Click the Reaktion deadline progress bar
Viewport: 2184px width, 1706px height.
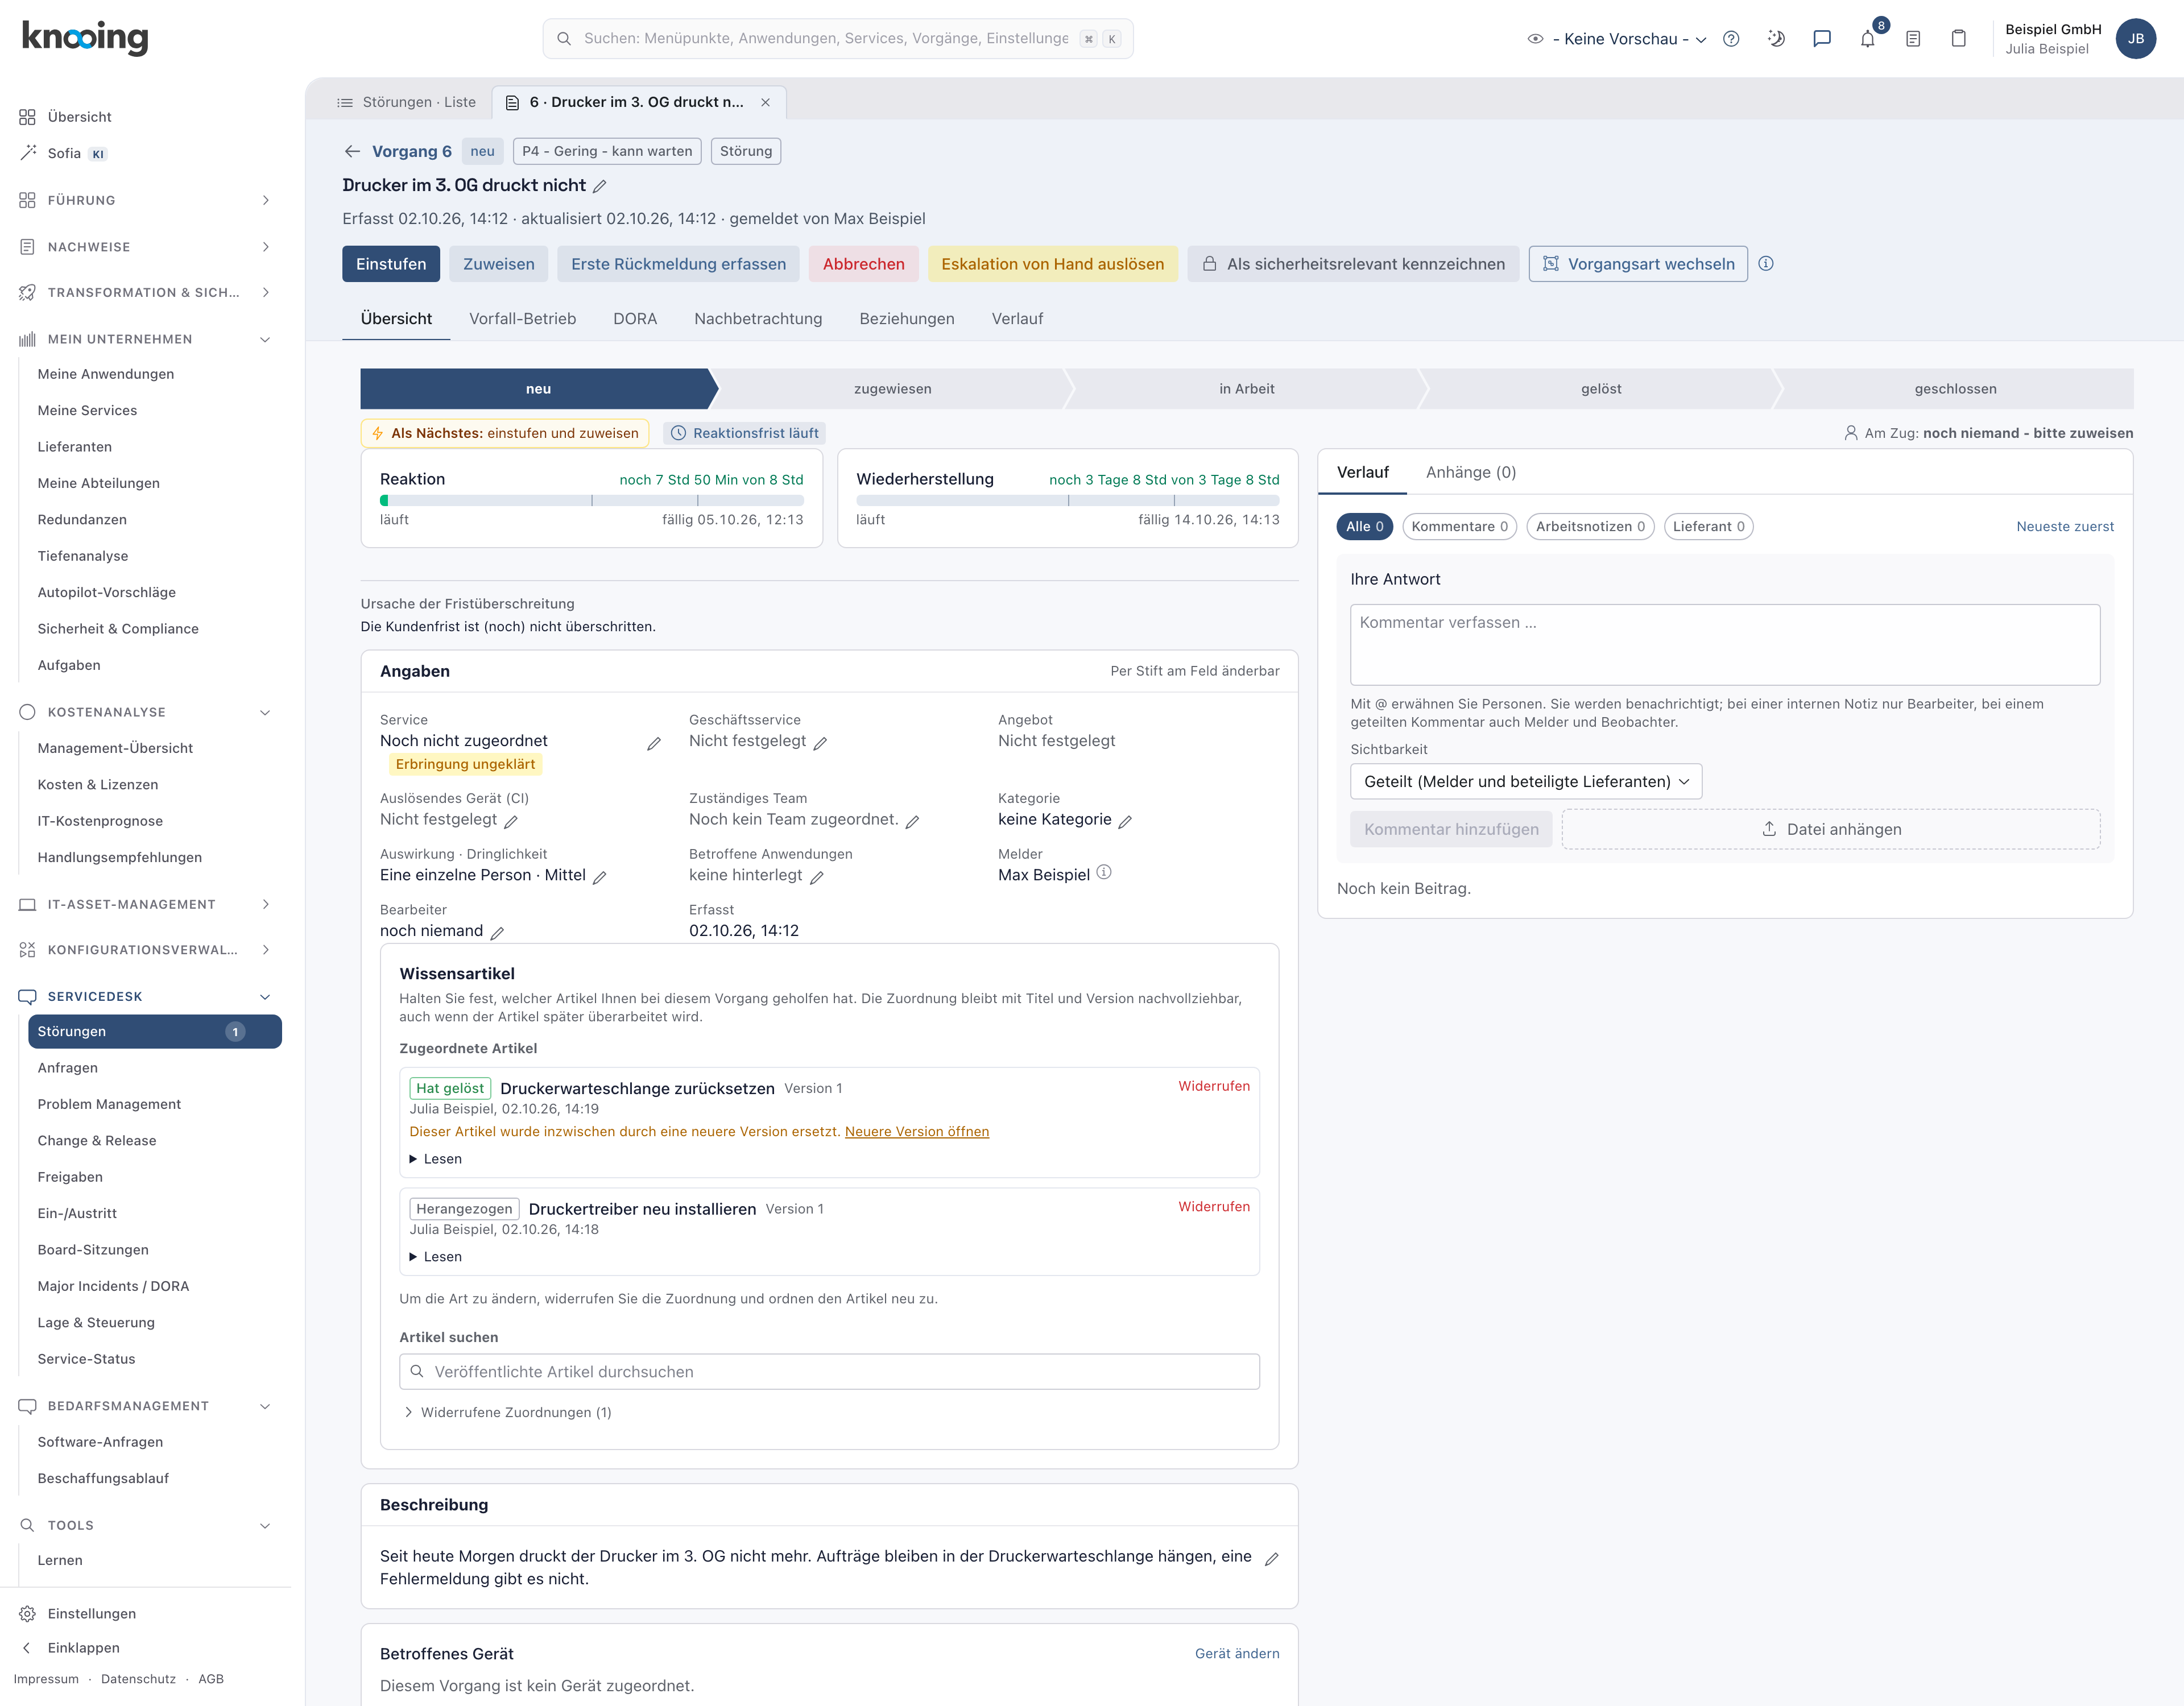point(591,500)
